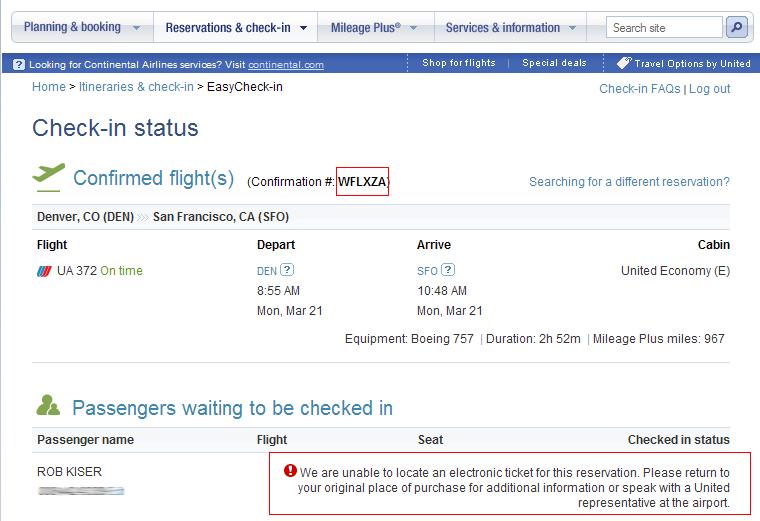Open Special deals in blue bar

(554, 63)
